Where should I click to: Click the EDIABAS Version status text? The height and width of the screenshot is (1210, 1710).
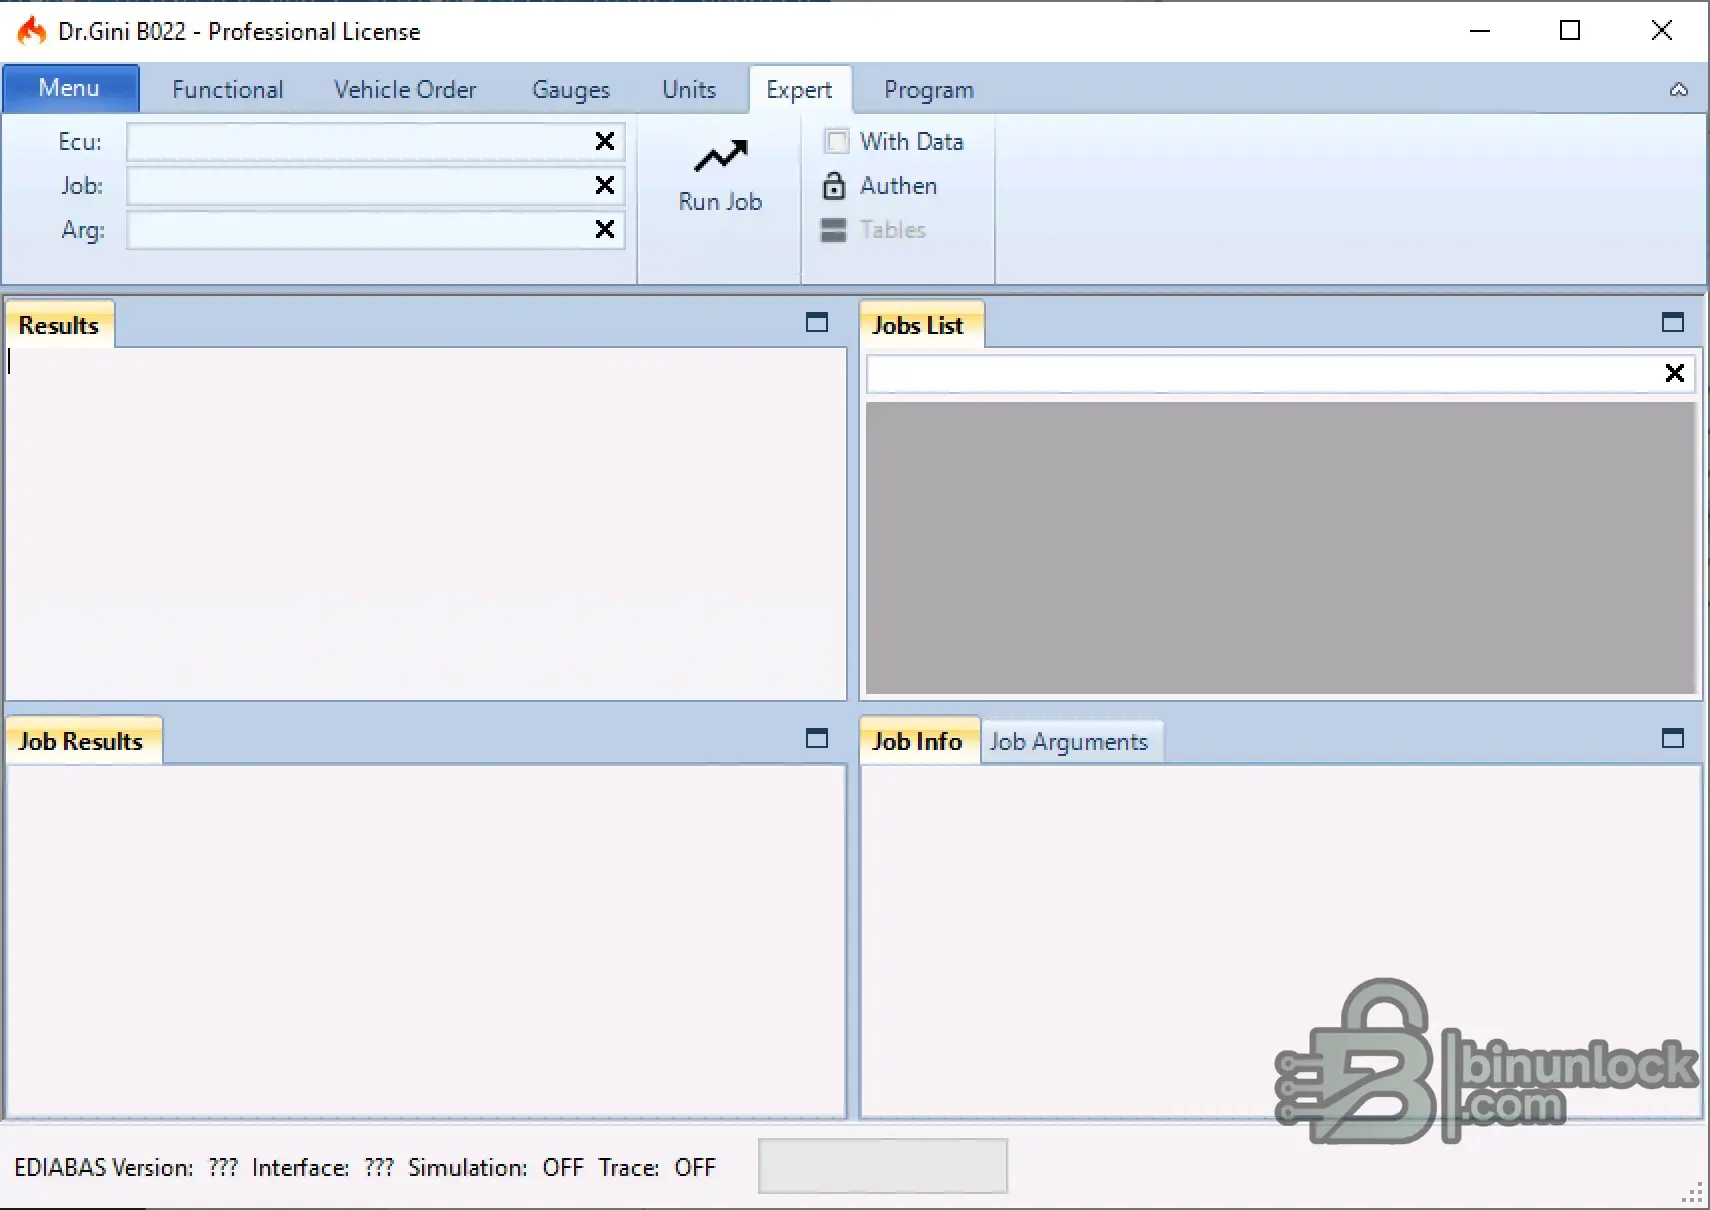tap(126, 1168)
